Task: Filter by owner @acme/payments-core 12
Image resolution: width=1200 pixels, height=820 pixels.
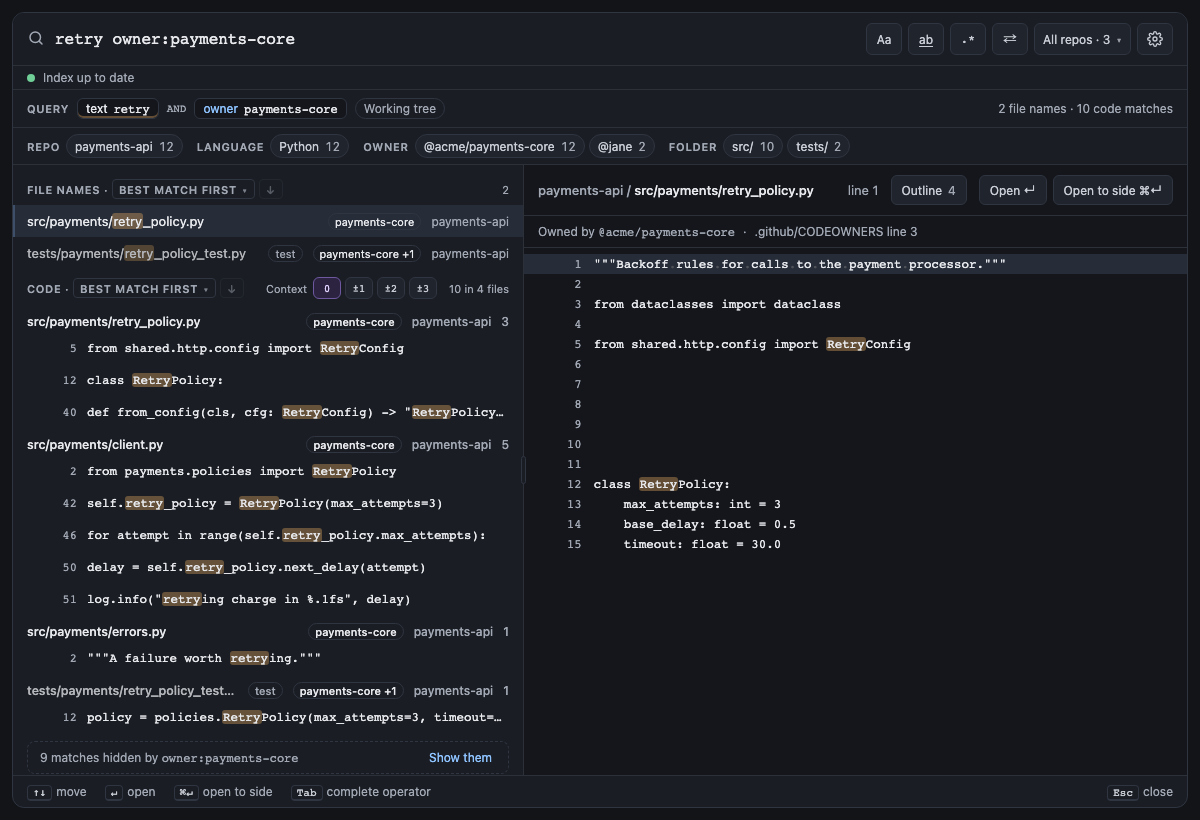Action: [x=499, y=147]
